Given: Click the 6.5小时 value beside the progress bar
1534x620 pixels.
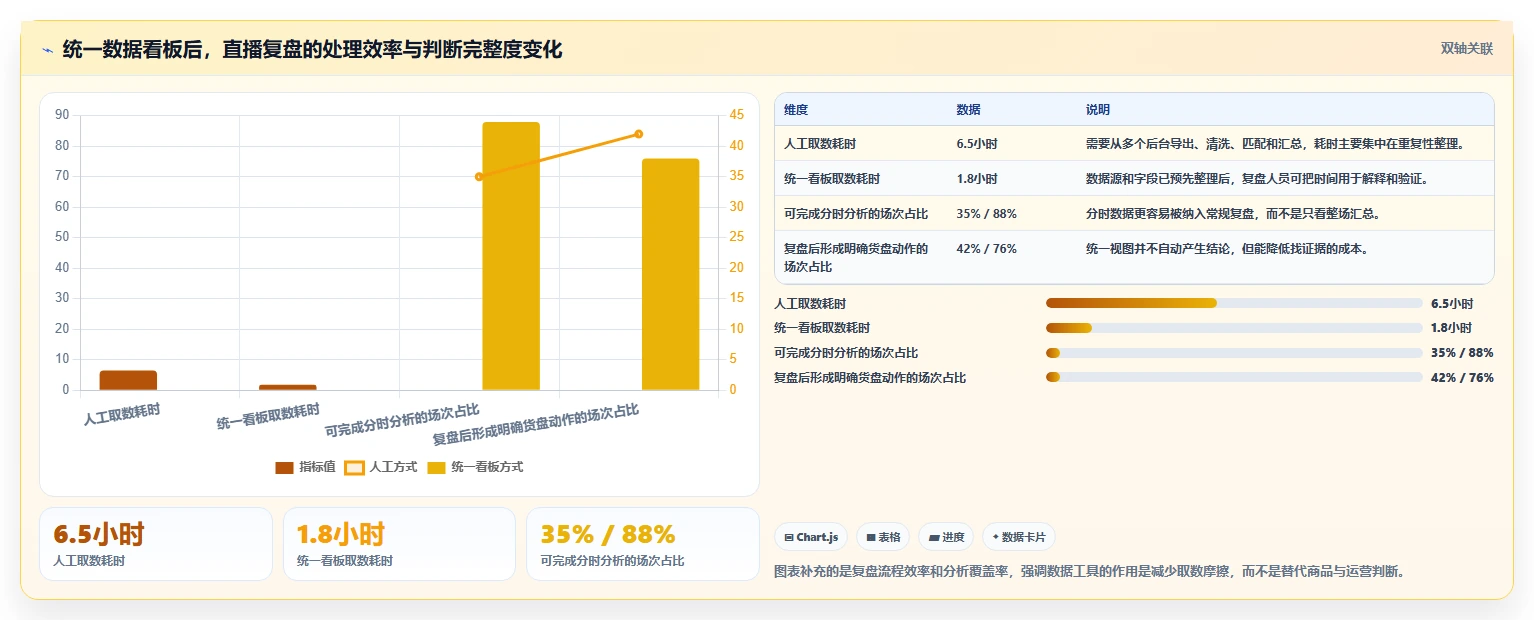Looking at the screenshot, I should [1452, 303].
